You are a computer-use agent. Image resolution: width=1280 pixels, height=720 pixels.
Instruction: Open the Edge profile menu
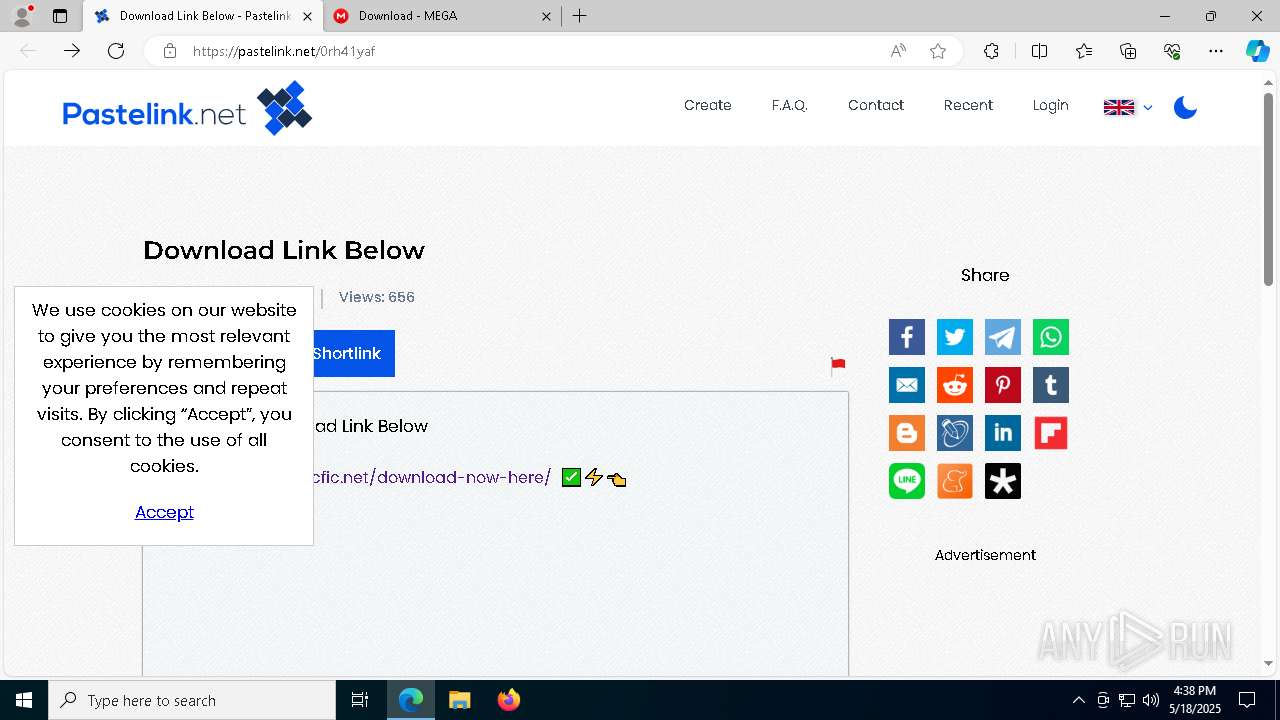click(22, 16)
